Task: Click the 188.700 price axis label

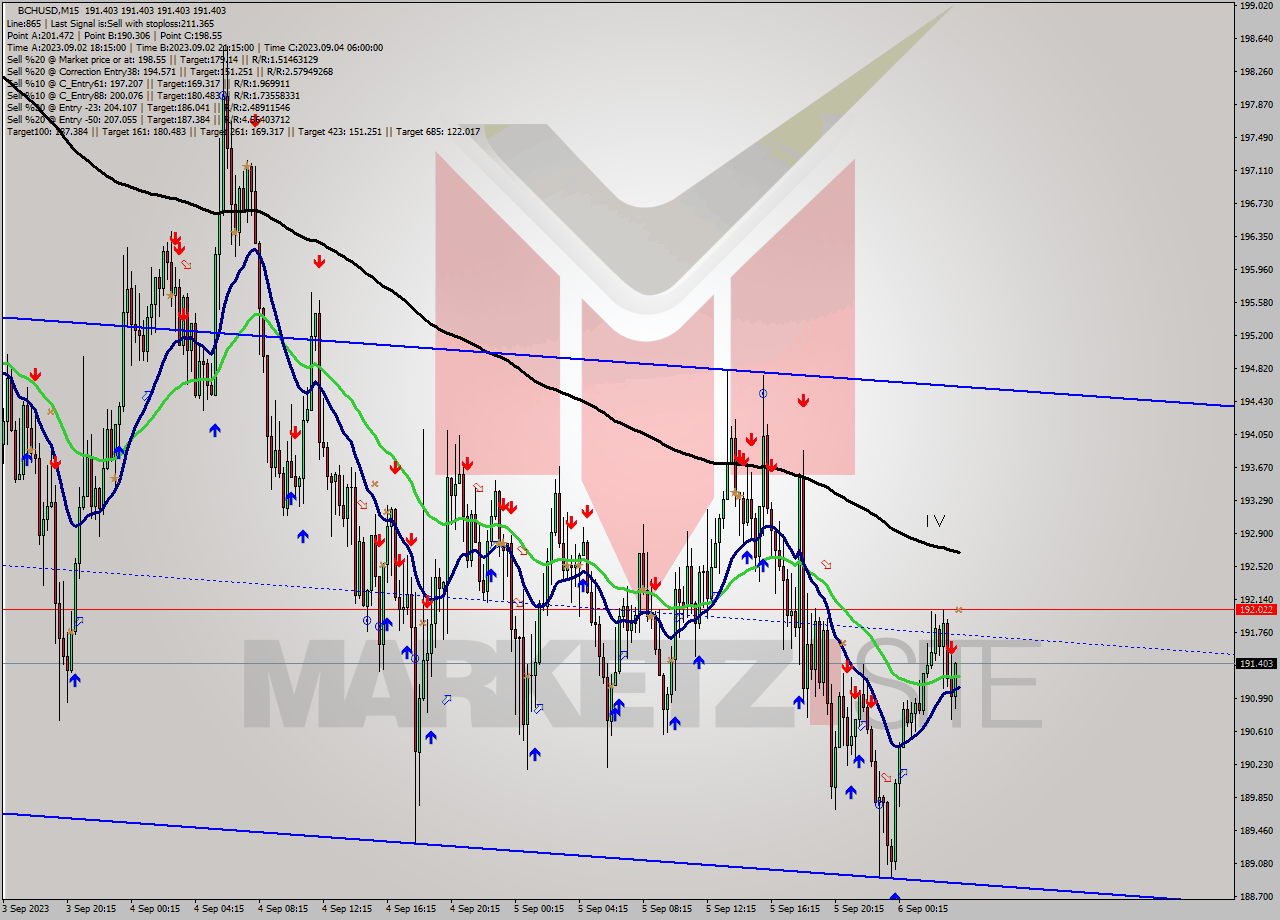Action: tap(1256, 896)
